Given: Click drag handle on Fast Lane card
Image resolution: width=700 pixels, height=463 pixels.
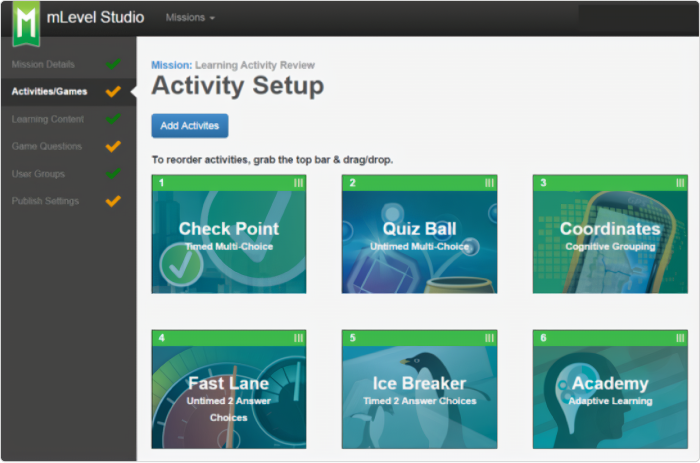Looking at the screenshot, I should (298, 338).
